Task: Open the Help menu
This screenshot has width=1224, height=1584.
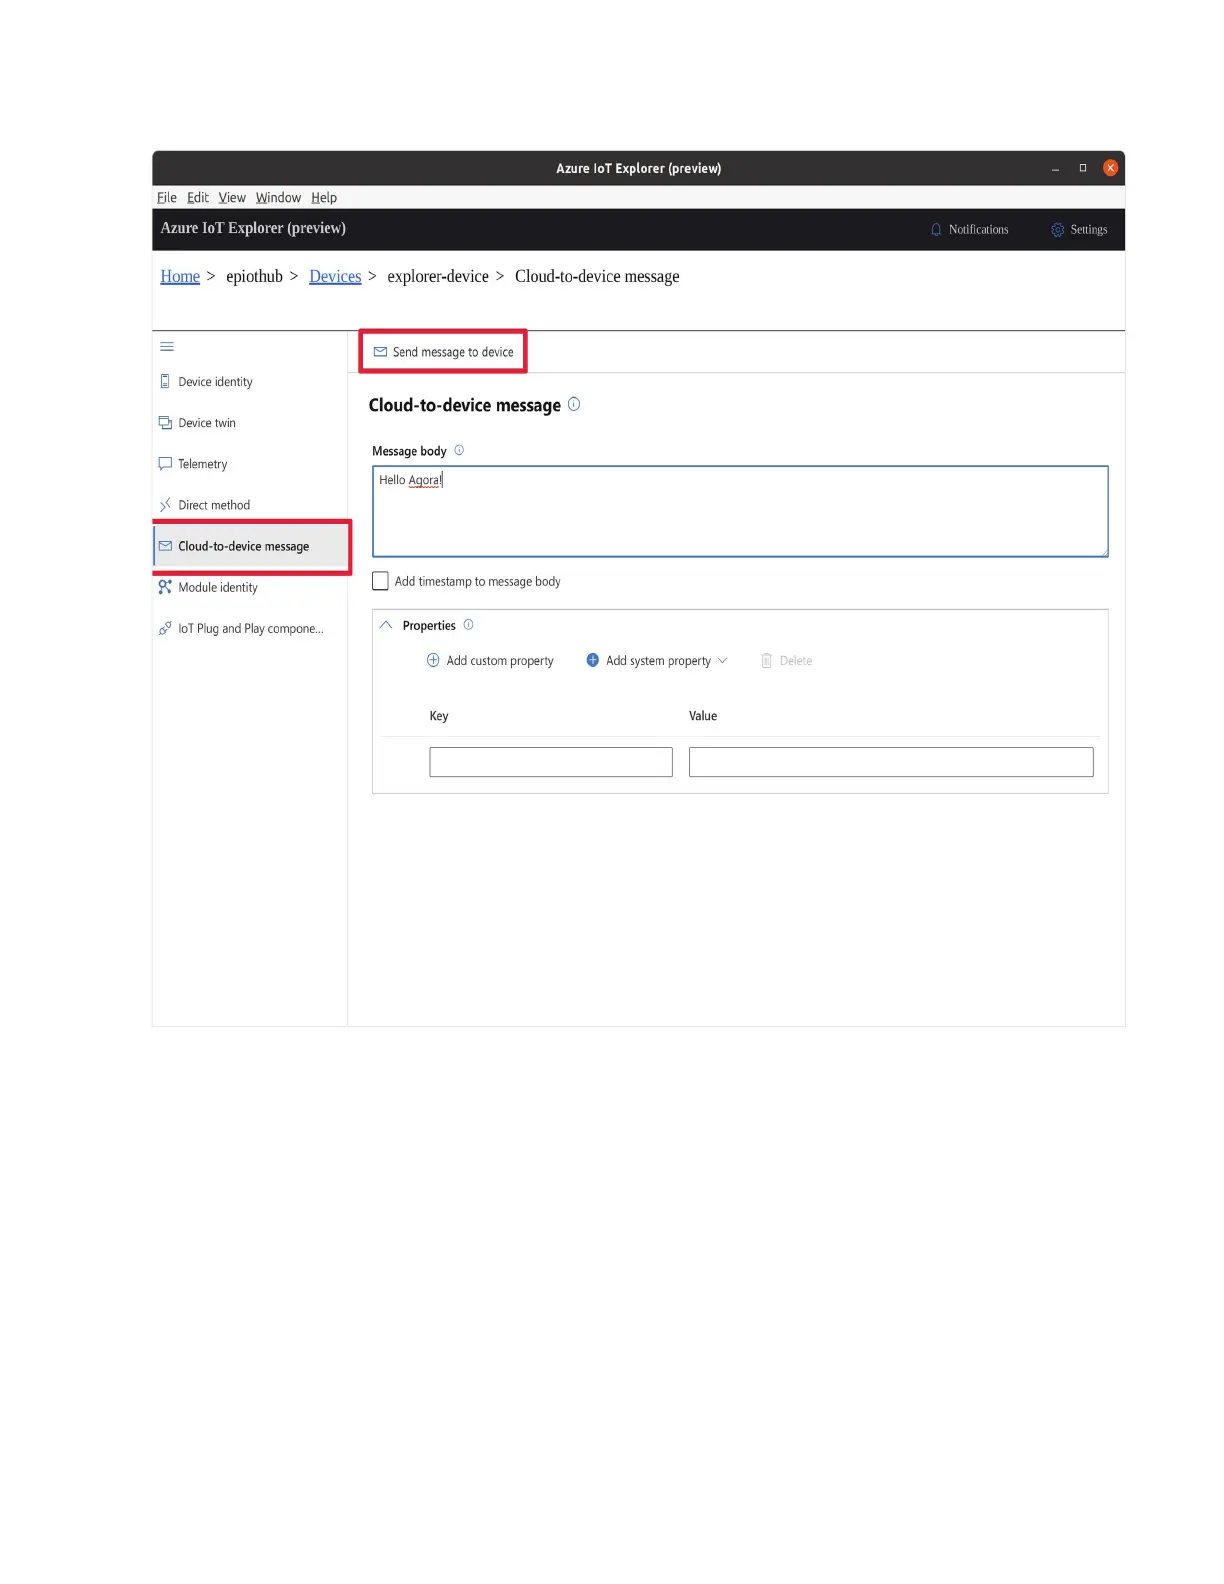Action: pyautogui.click(x=324, y=197)
